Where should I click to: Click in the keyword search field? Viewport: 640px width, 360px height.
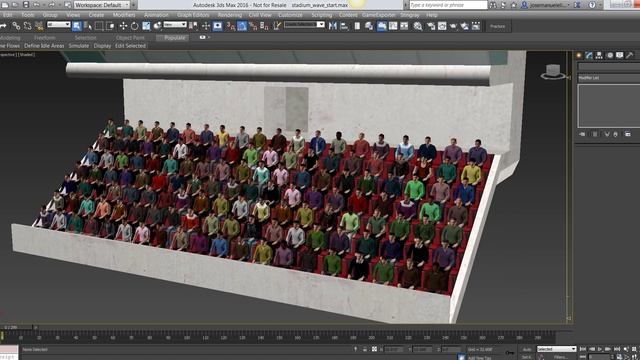(448, 5)
